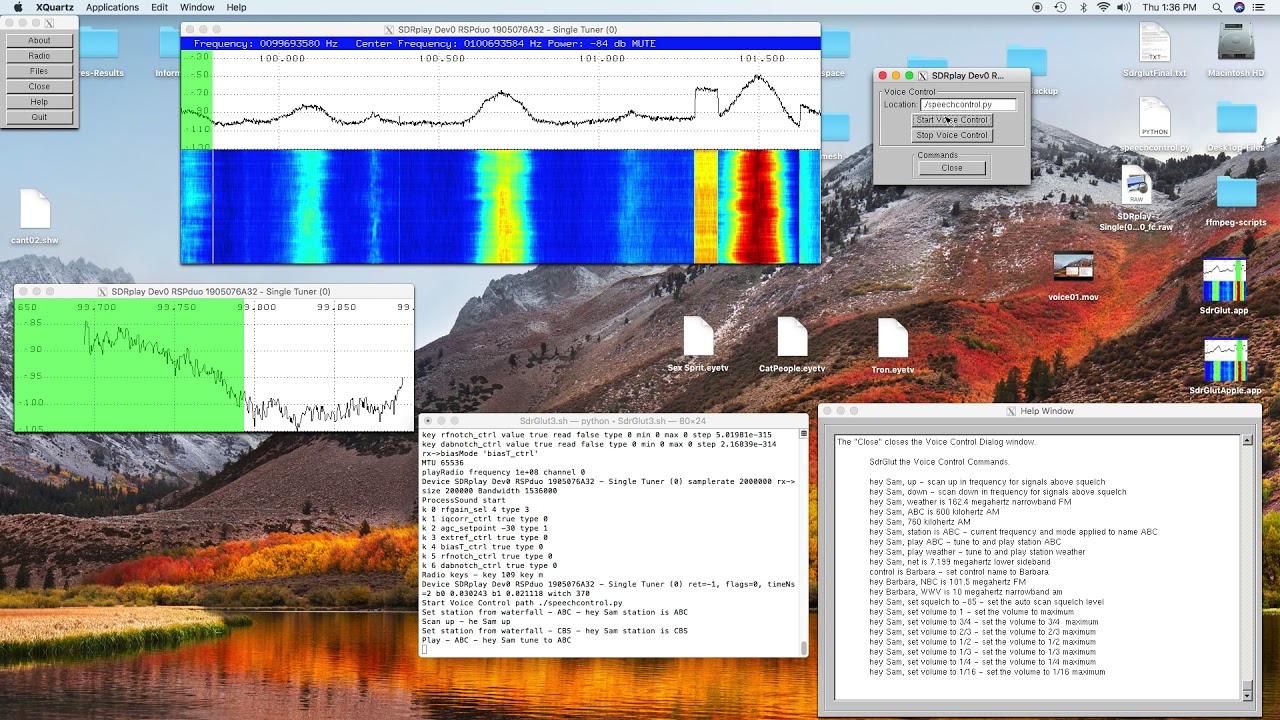Click help line 'hey Barbara, NBC is 101.5 megahertz FM'
1280x720 pixels.
tap(947, 581)
